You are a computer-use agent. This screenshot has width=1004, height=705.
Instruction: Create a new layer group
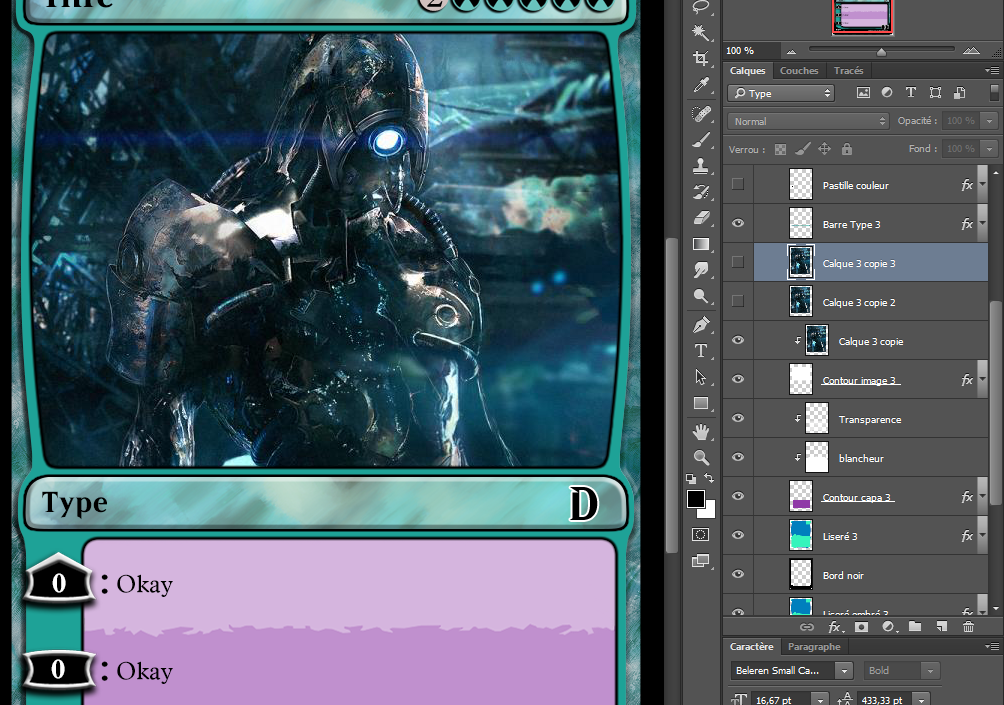[914, 627]
